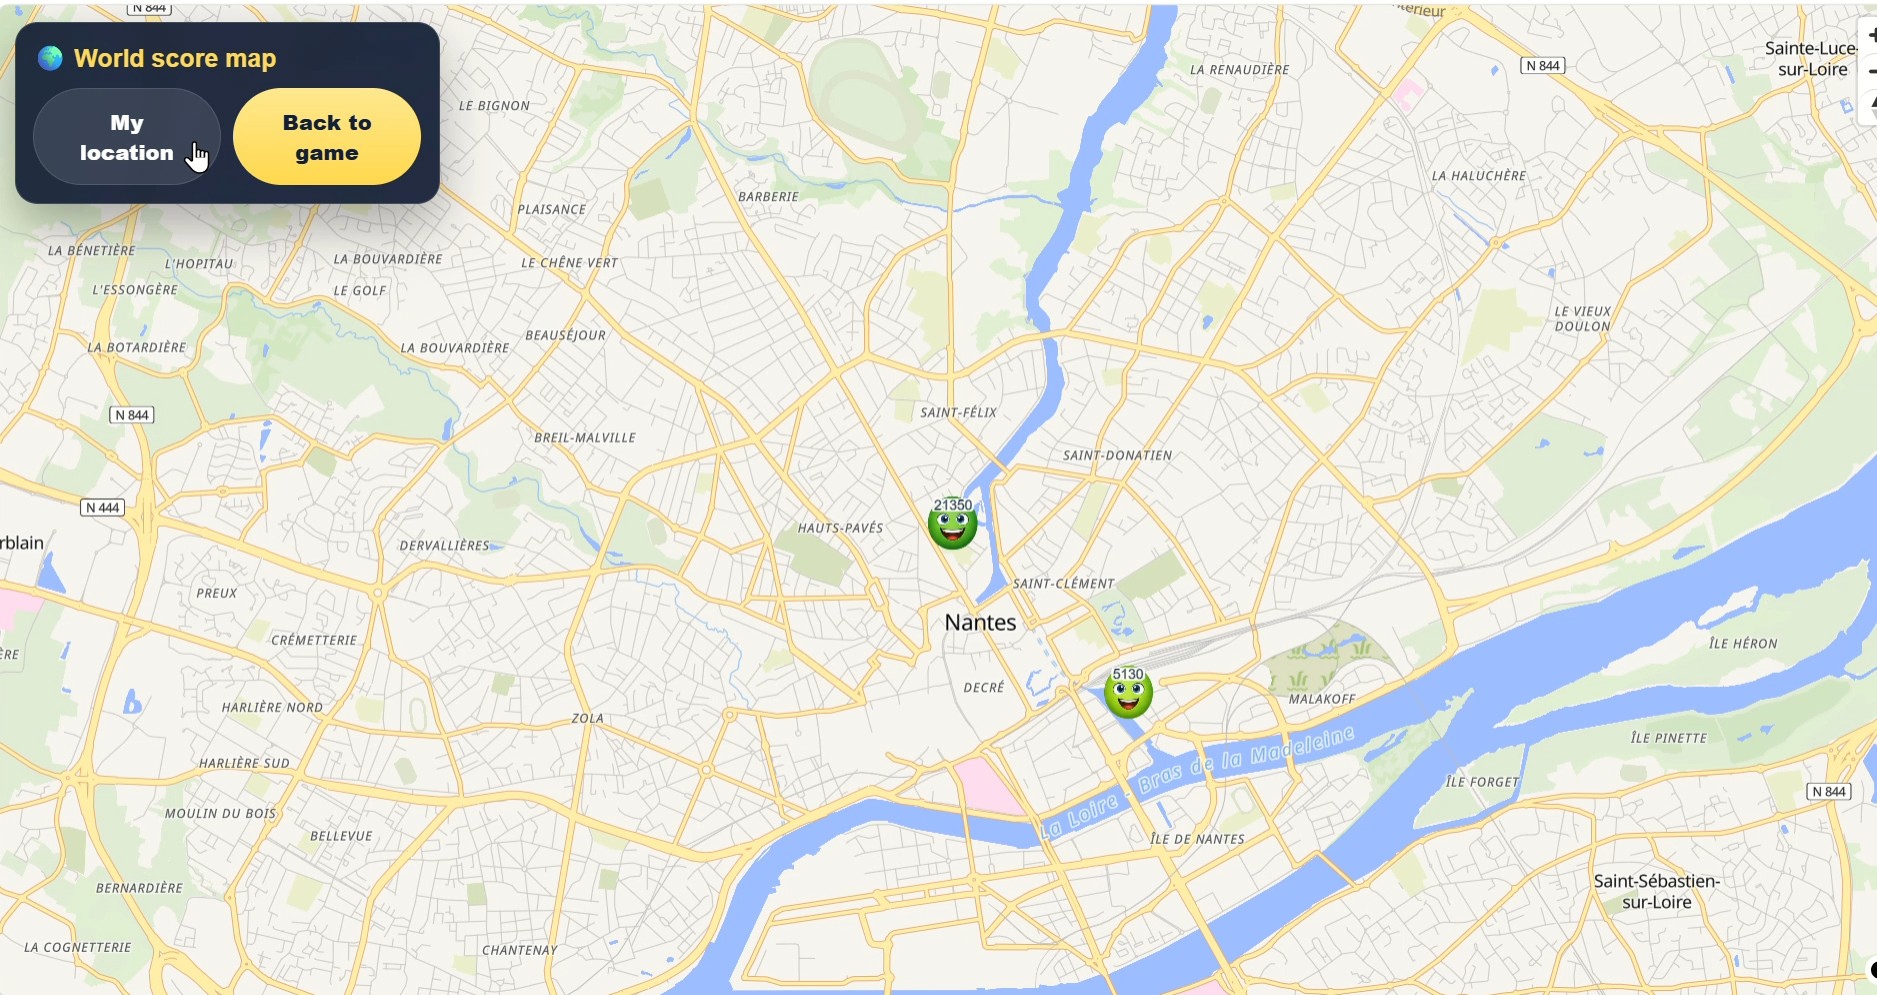1877x995 pixels.
Task: Click the Île de Nantes label
Action: [1197, 839]
